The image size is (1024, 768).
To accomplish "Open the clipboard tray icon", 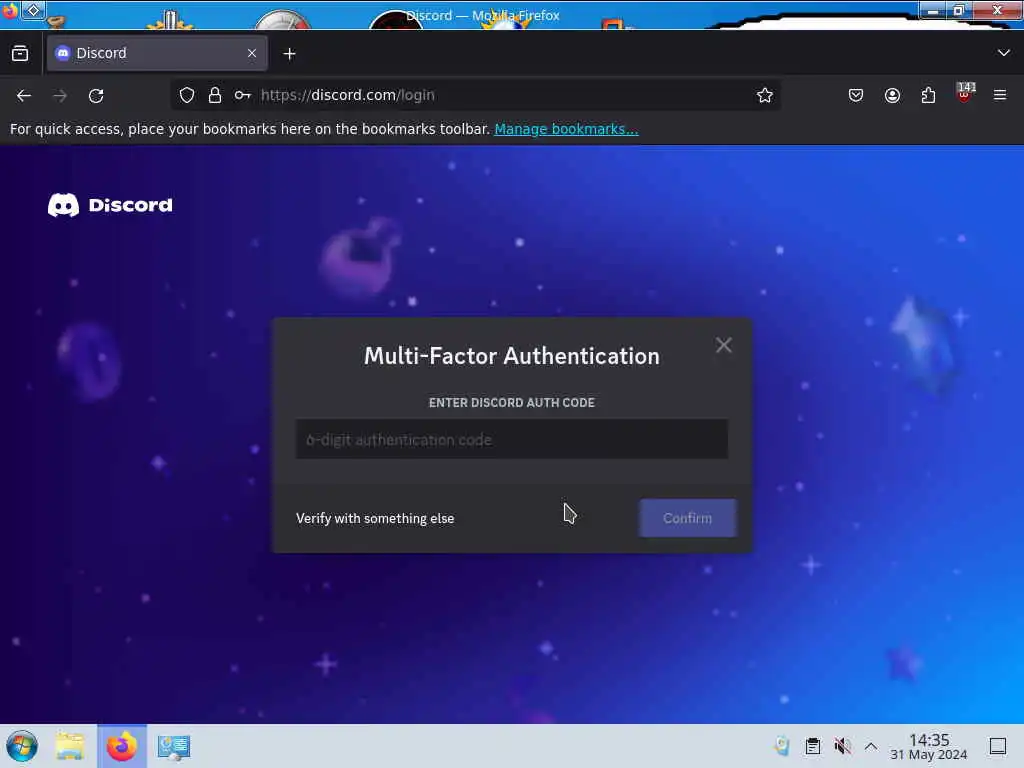I will click(812, 746).
